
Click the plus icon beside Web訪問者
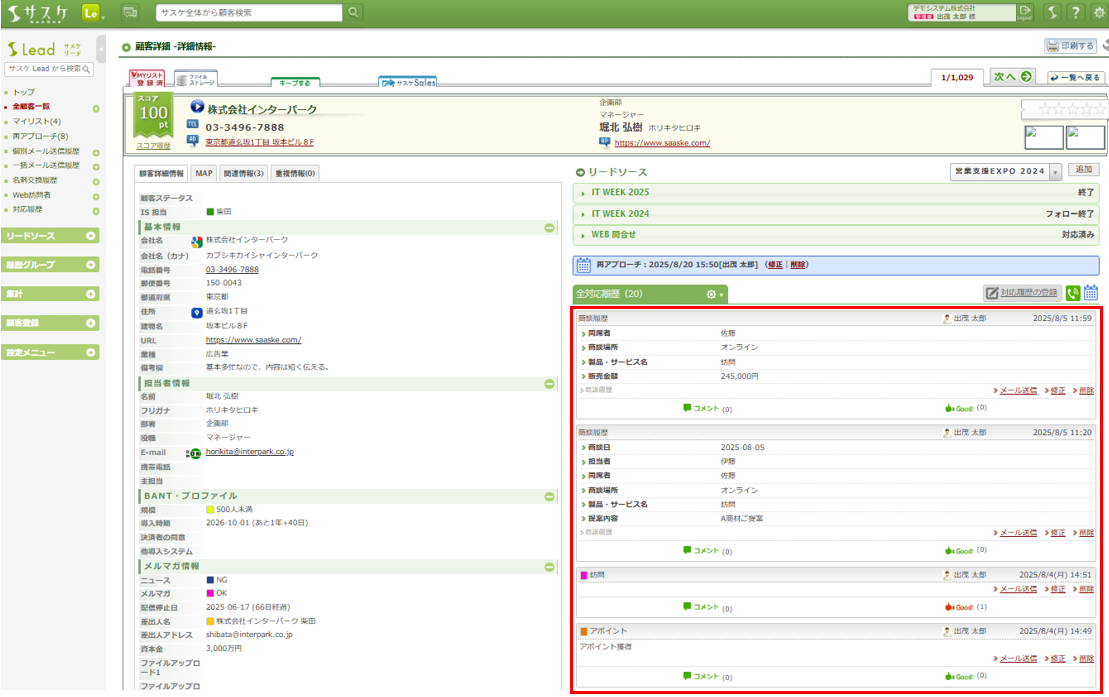(95, 197)
